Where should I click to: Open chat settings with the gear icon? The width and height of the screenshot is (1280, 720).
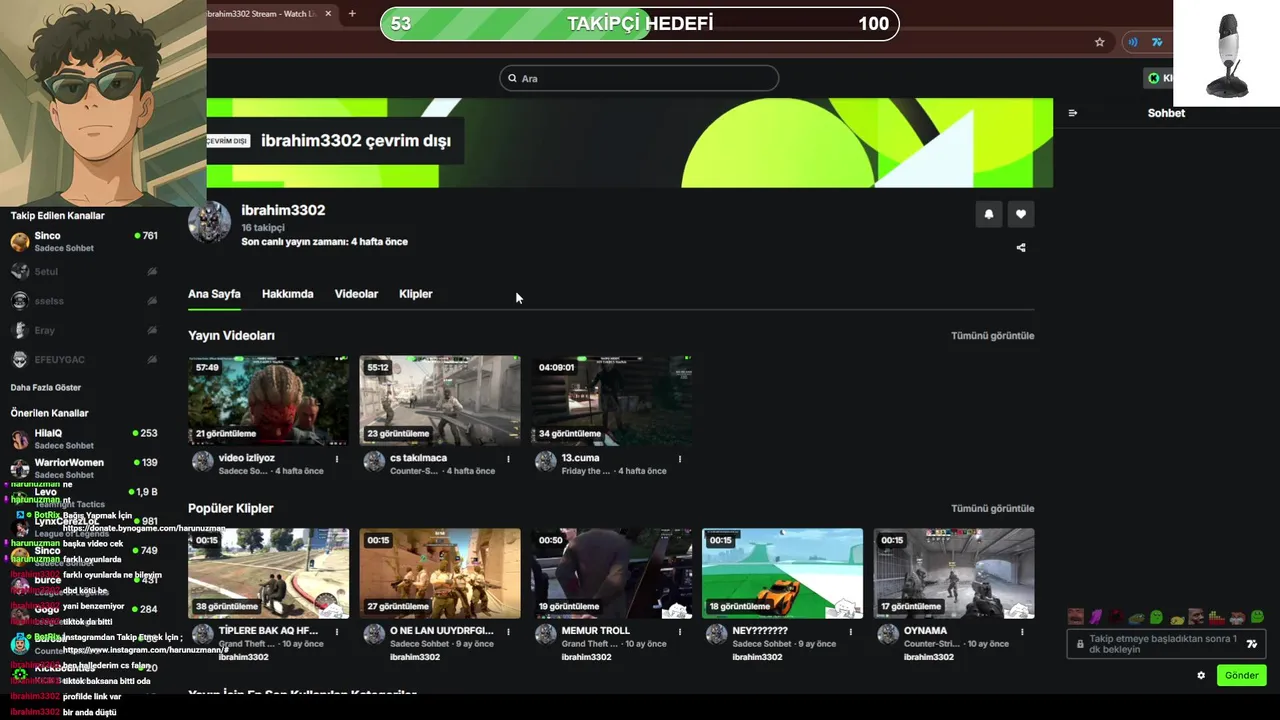1201,675
